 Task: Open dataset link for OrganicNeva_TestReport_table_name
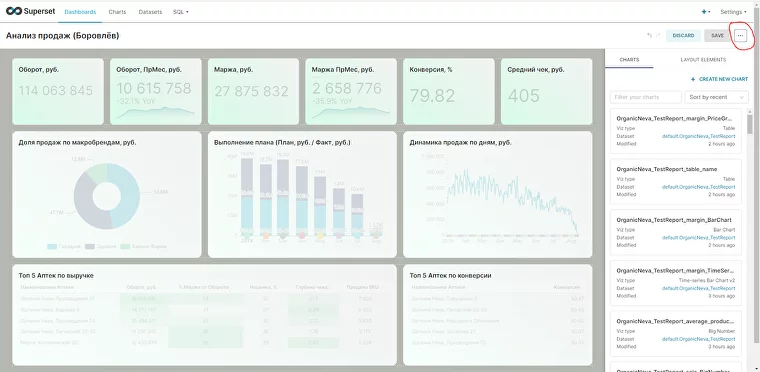point(698,187)
